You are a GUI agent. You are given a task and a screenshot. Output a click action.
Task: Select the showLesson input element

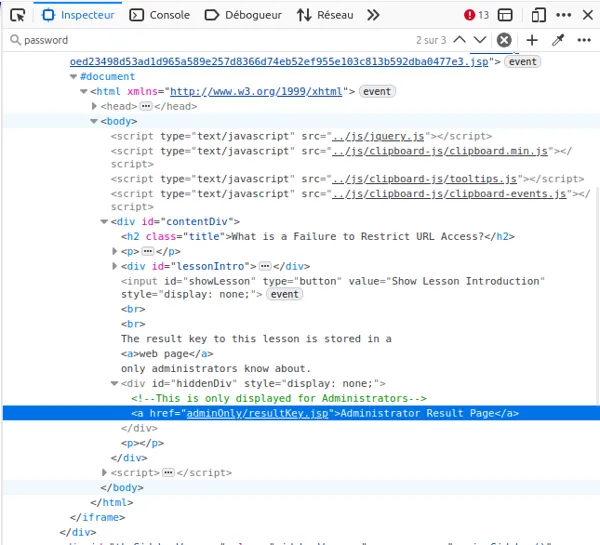pyautogui.click(x=333, y=288)
